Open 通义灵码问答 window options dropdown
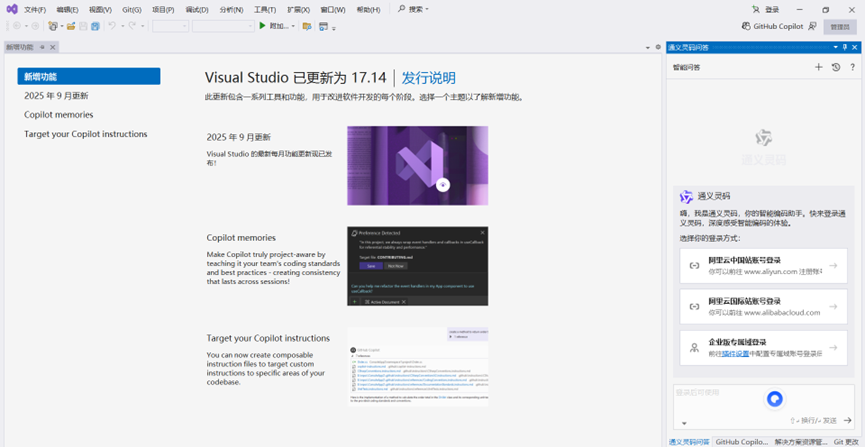The image size is (865, 447). 836,47
